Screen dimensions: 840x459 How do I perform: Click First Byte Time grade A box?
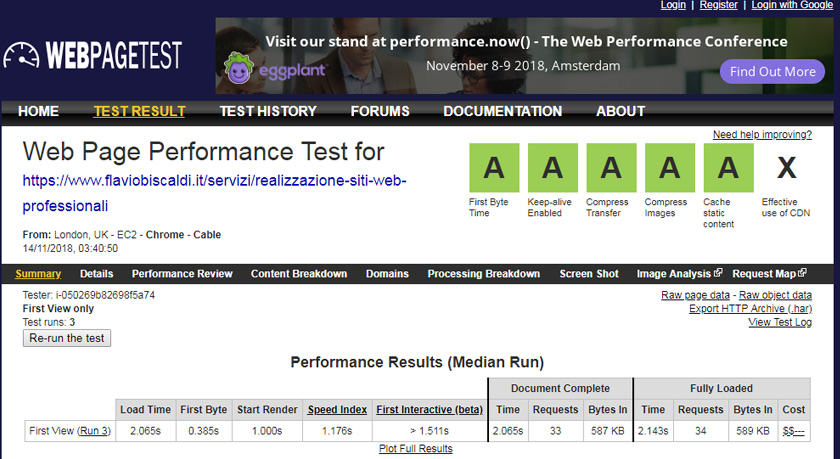tap(494, 168)
